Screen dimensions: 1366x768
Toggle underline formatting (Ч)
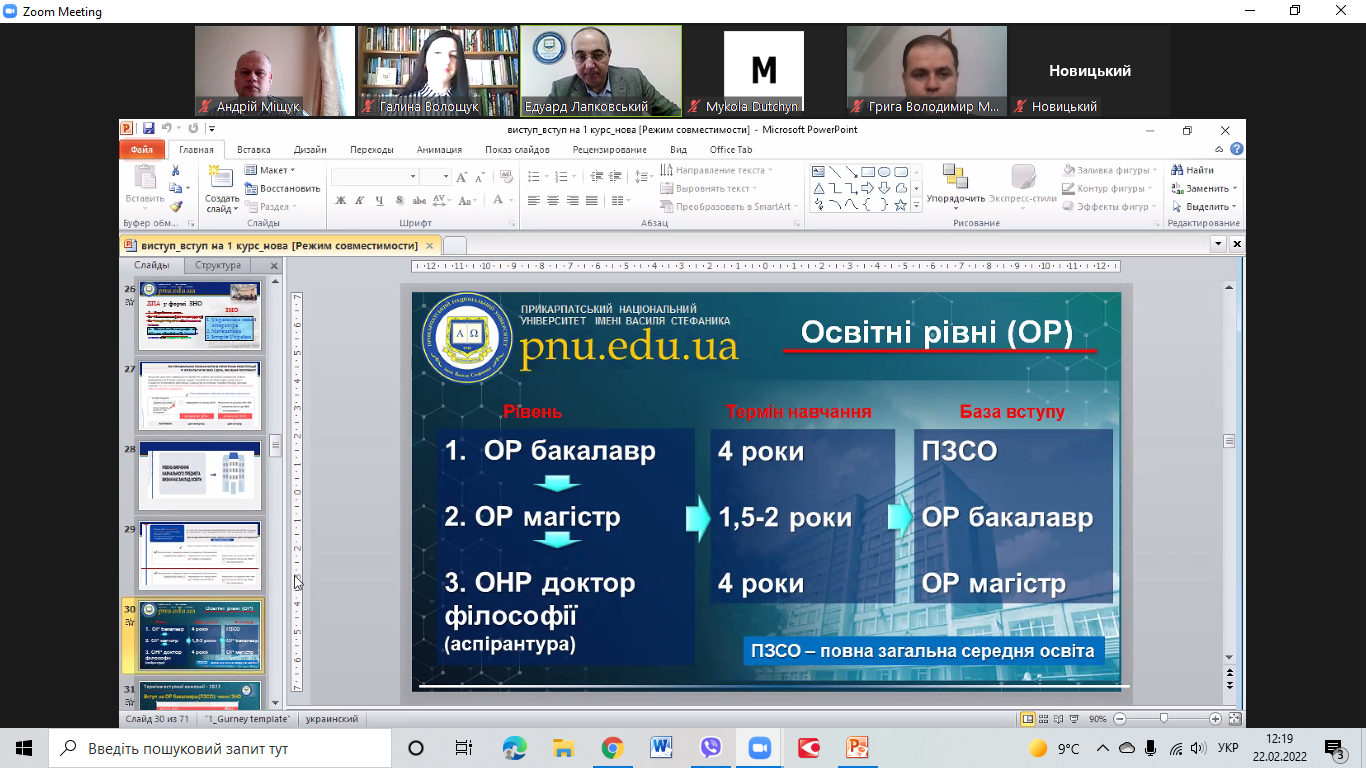click(x=380, y=201)
